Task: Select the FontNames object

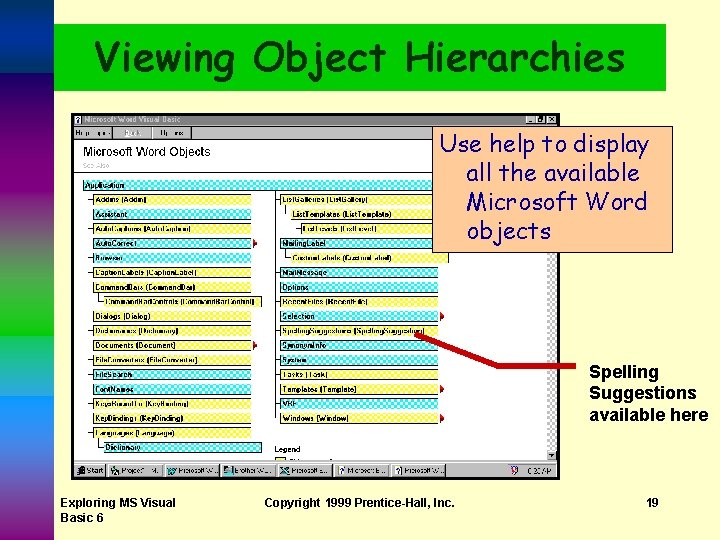Action: (x=172, y=389)
